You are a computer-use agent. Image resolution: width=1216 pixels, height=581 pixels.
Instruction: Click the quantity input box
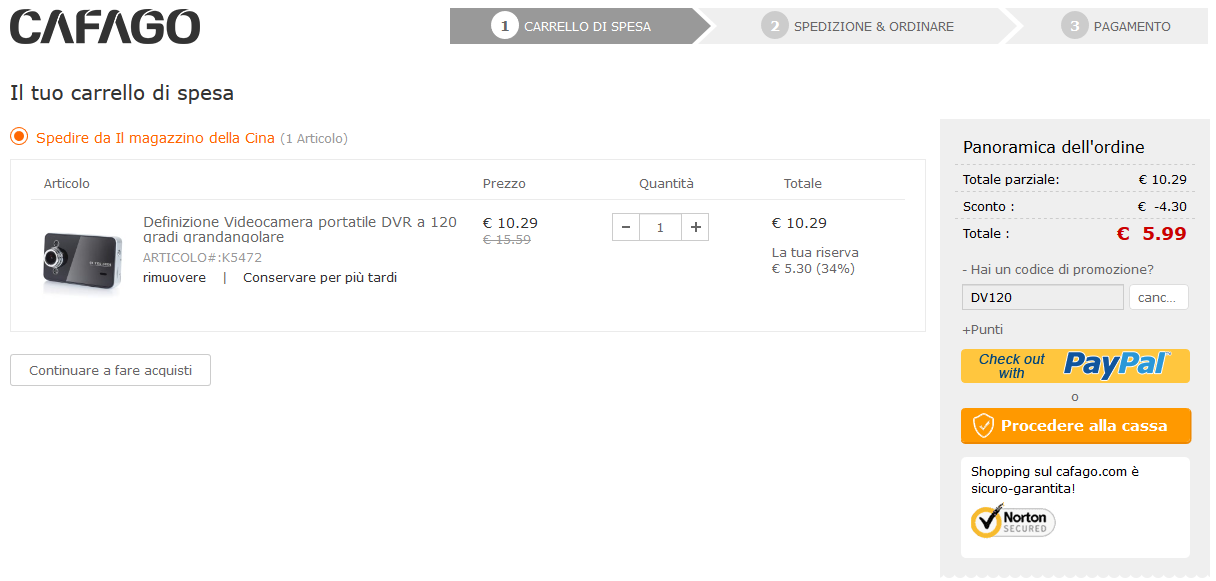point(661,227)
